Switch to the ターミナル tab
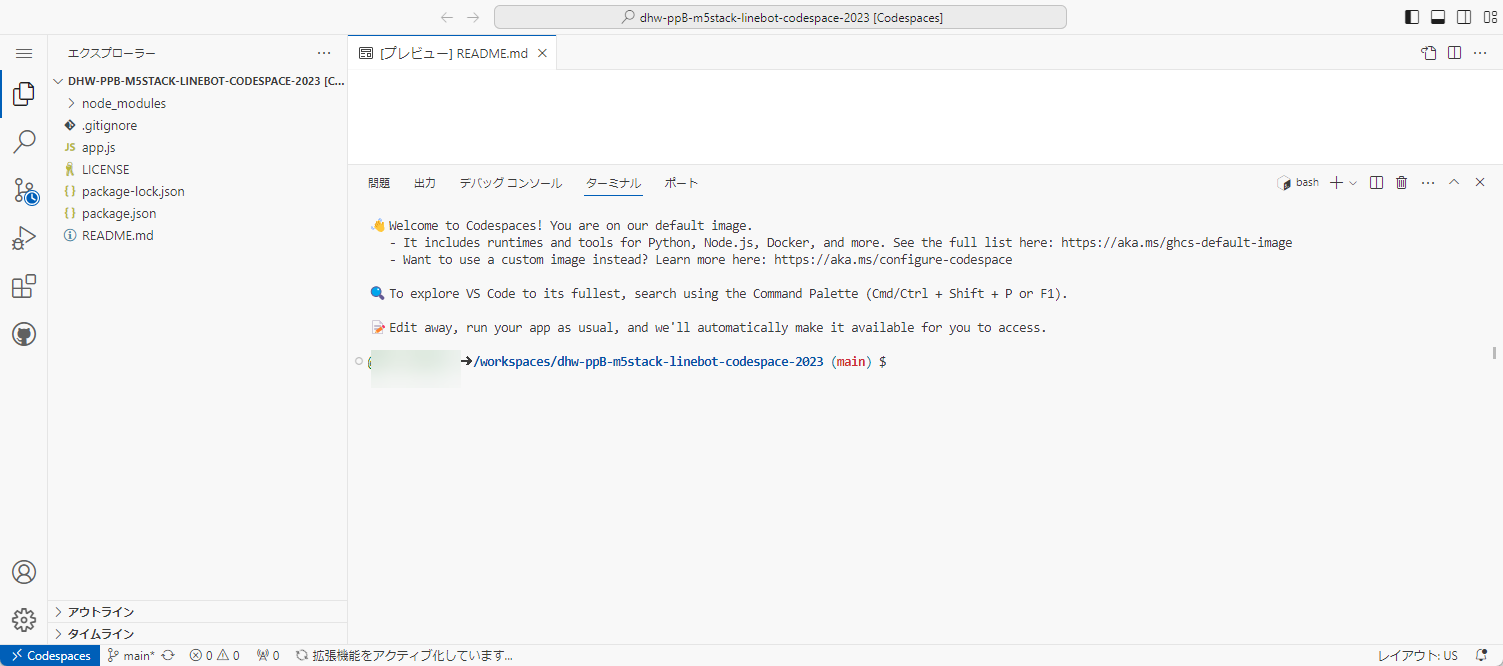The height and width of the screenshot is (666, 1503). pyautogui.click(x=613, y=183)
